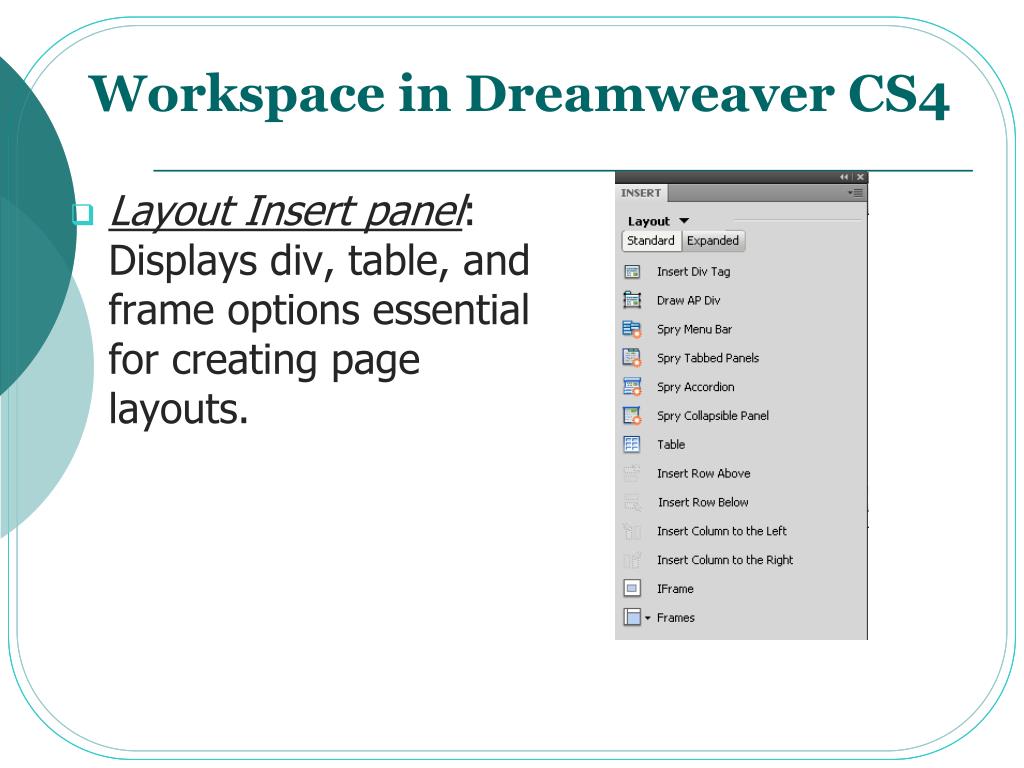Click Insert Column to the Left icon
The image size is (1024, 768).
click(632, 531)
